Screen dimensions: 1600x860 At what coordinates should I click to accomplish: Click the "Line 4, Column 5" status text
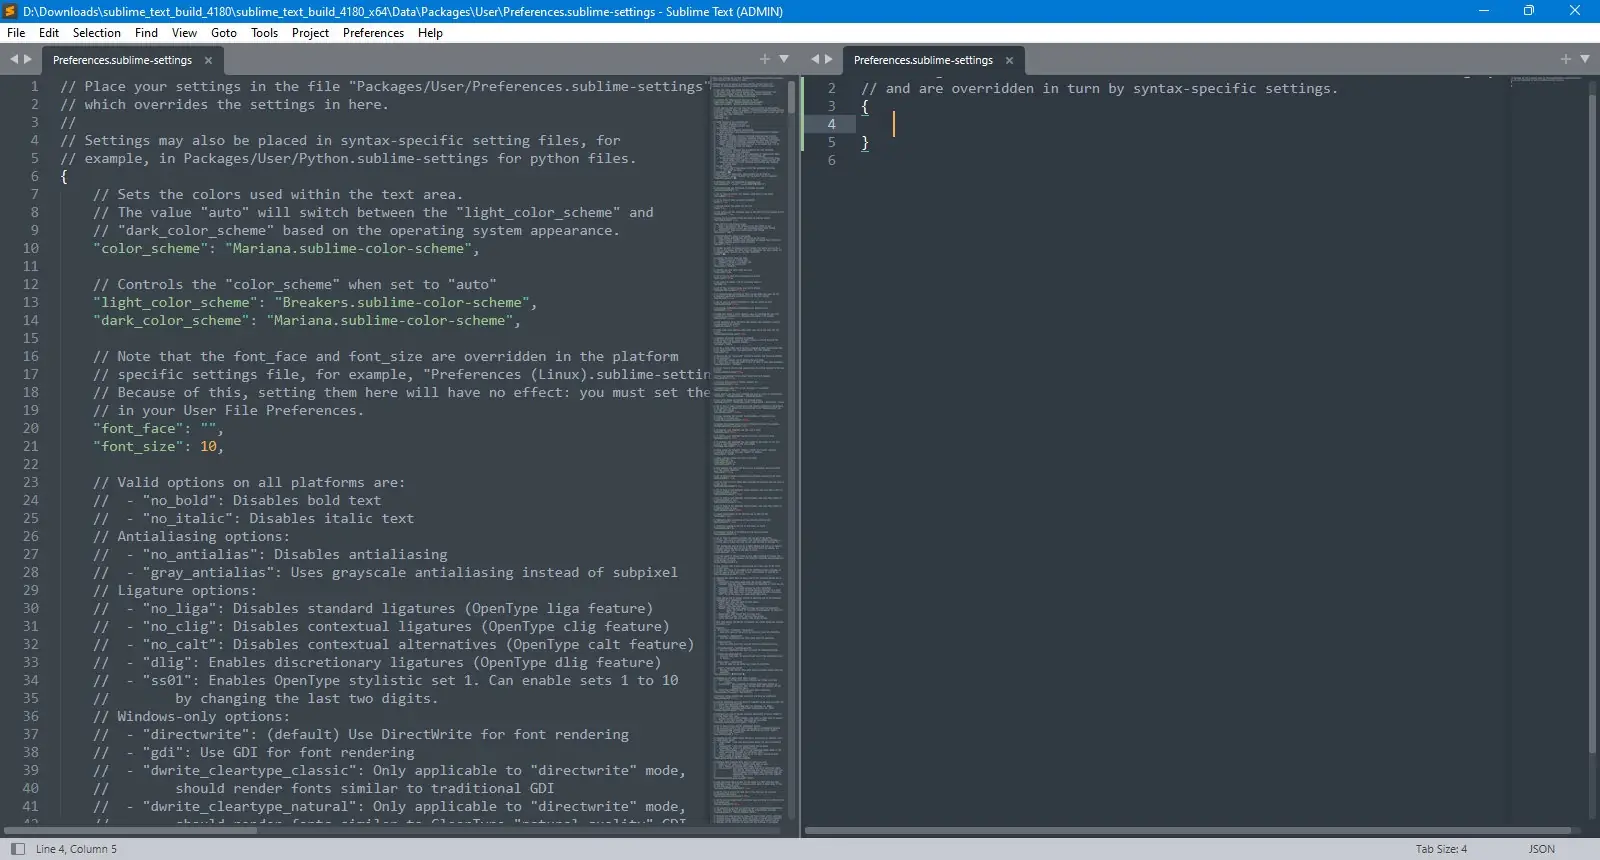coord(76,849)
